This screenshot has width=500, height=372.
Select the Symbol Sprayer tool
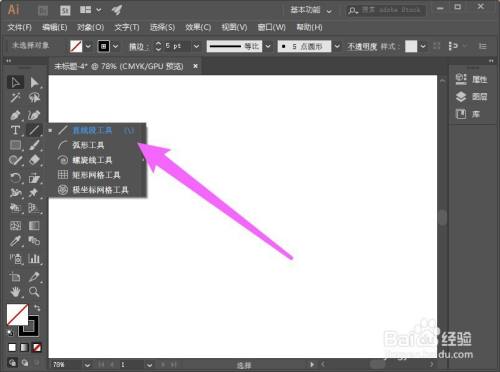tap(15, 258)
